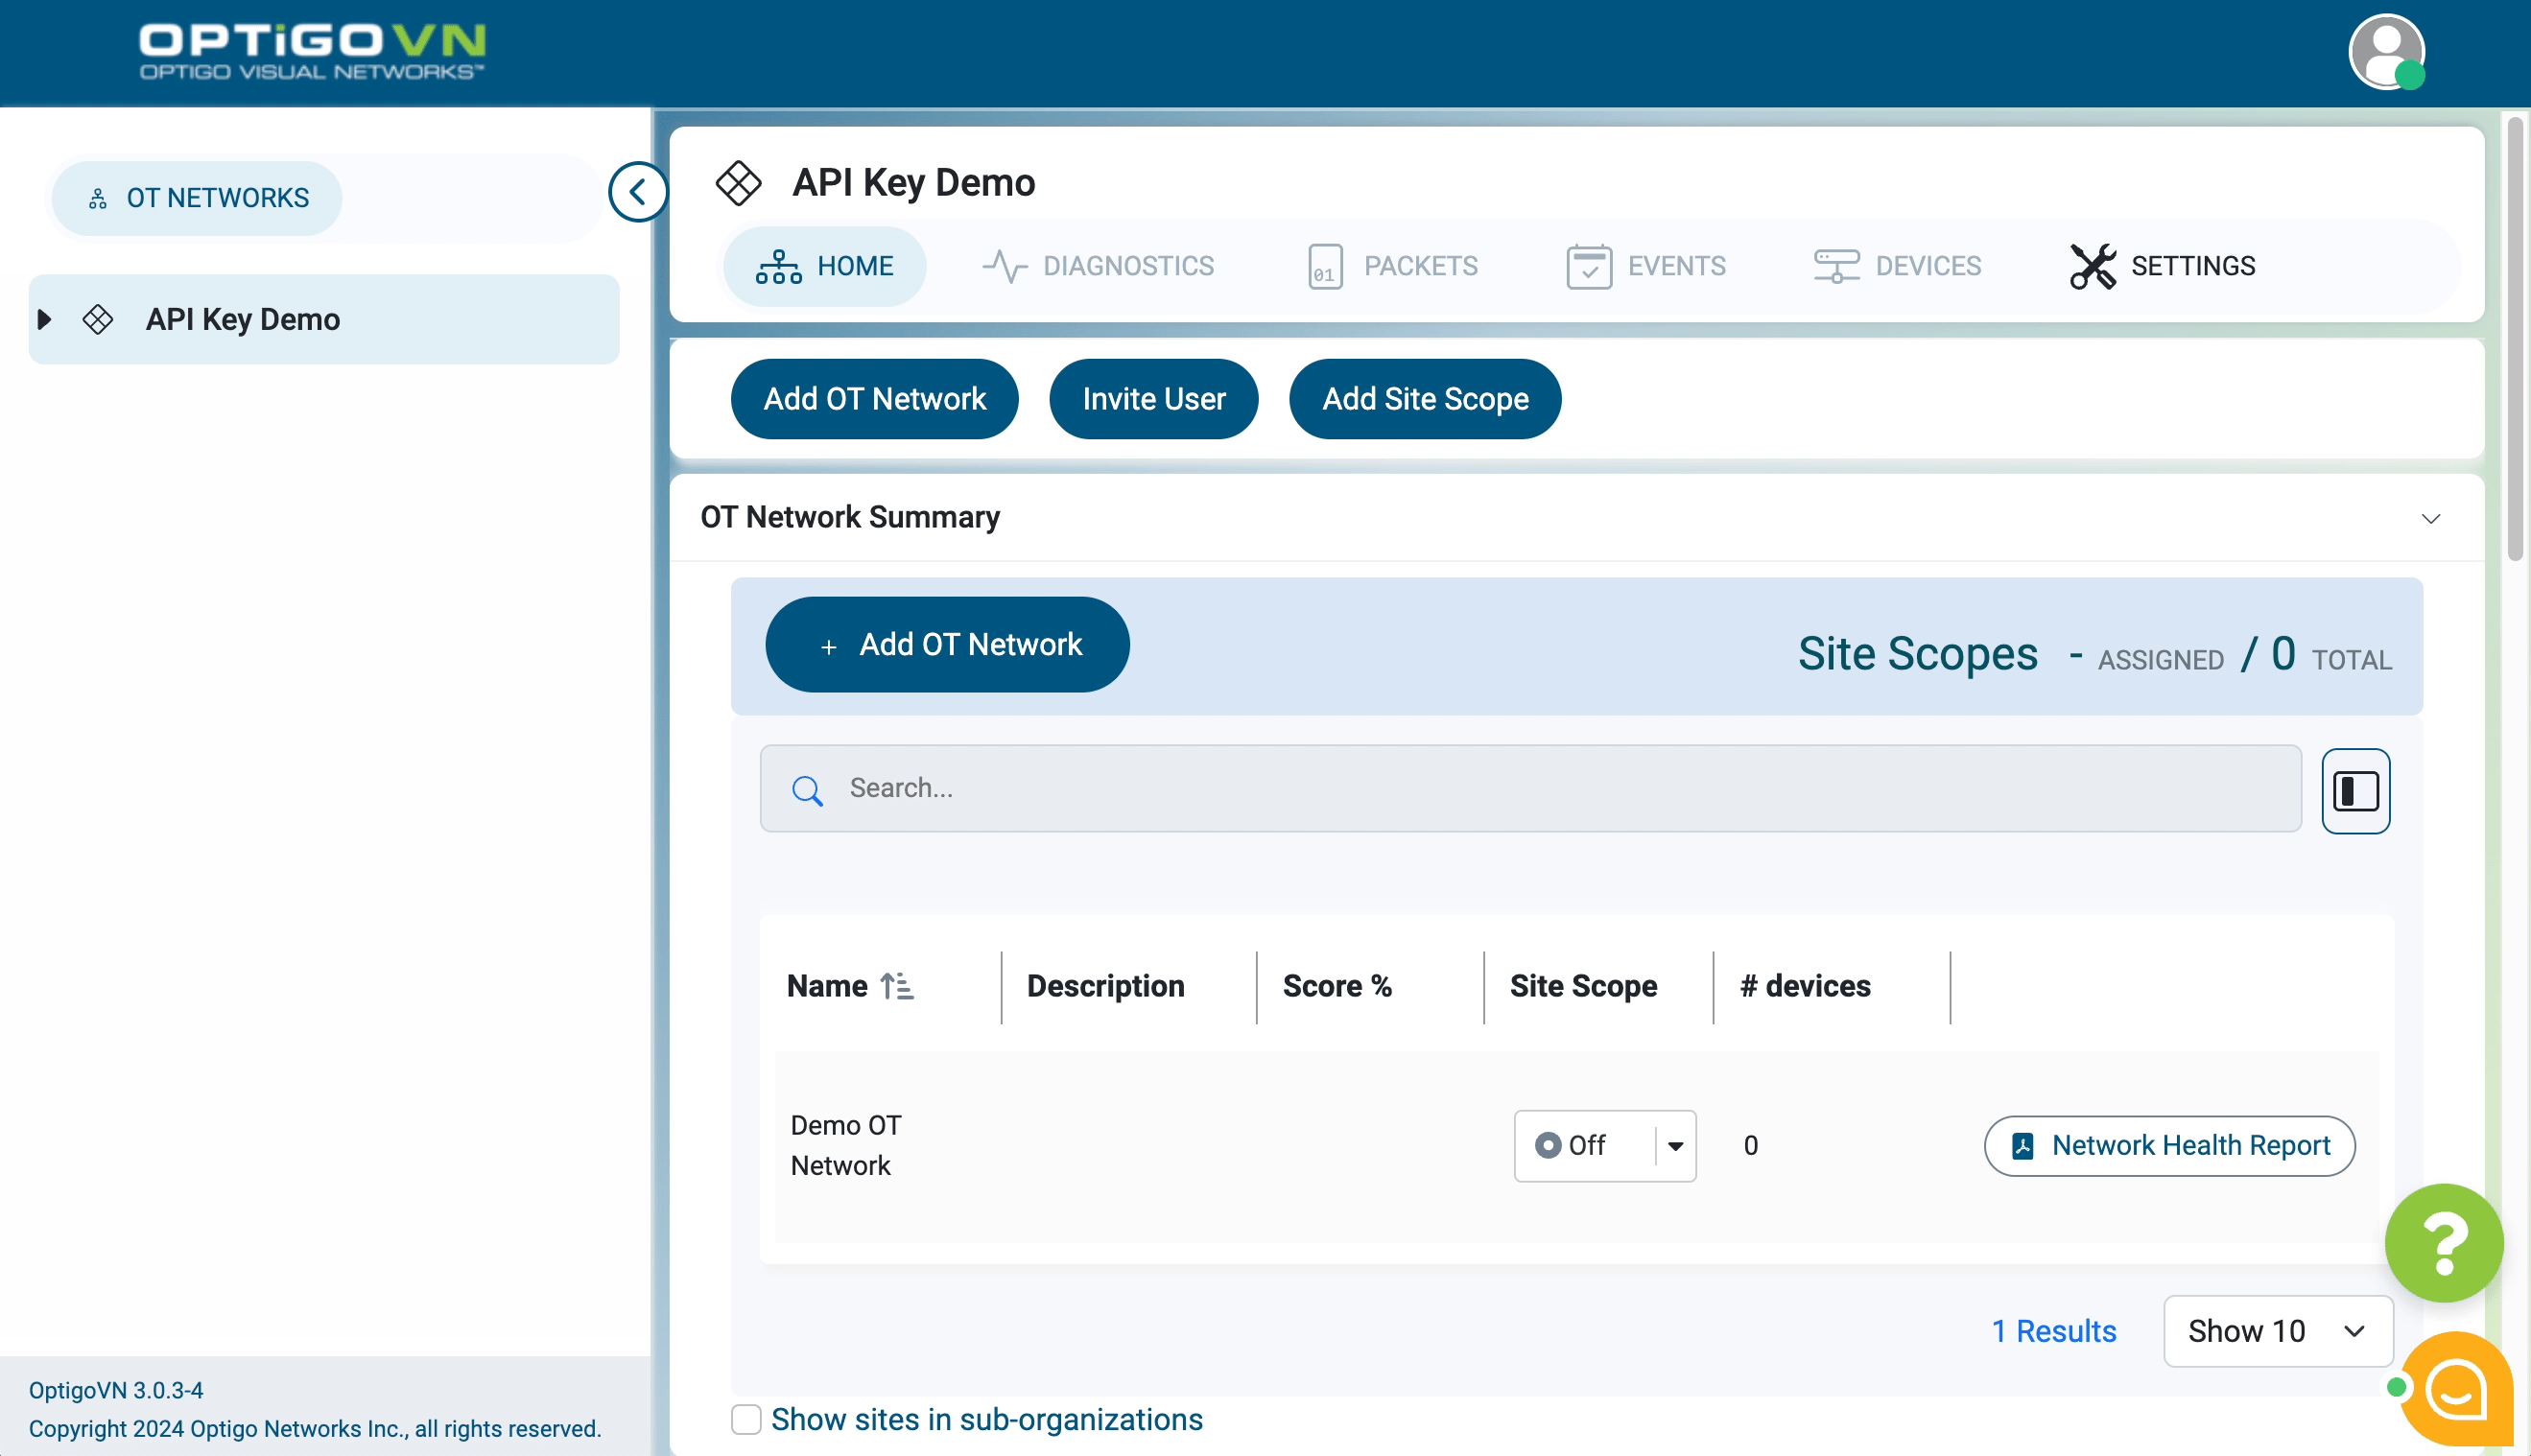The image size is (2531, 1456).
Task: Click the Off radio indicator in Site Scope
Action: coord(1547,1145)
